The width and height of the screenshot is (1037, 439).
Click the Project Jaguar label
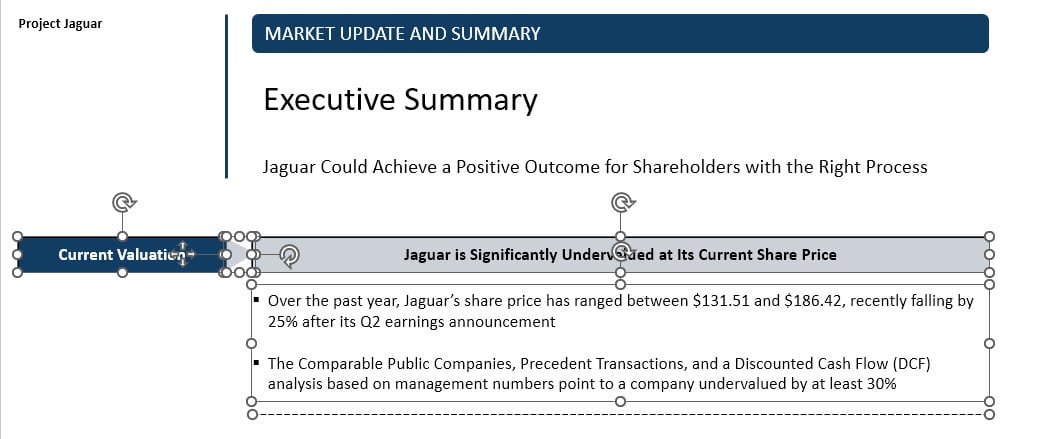[x=60, y=23]
